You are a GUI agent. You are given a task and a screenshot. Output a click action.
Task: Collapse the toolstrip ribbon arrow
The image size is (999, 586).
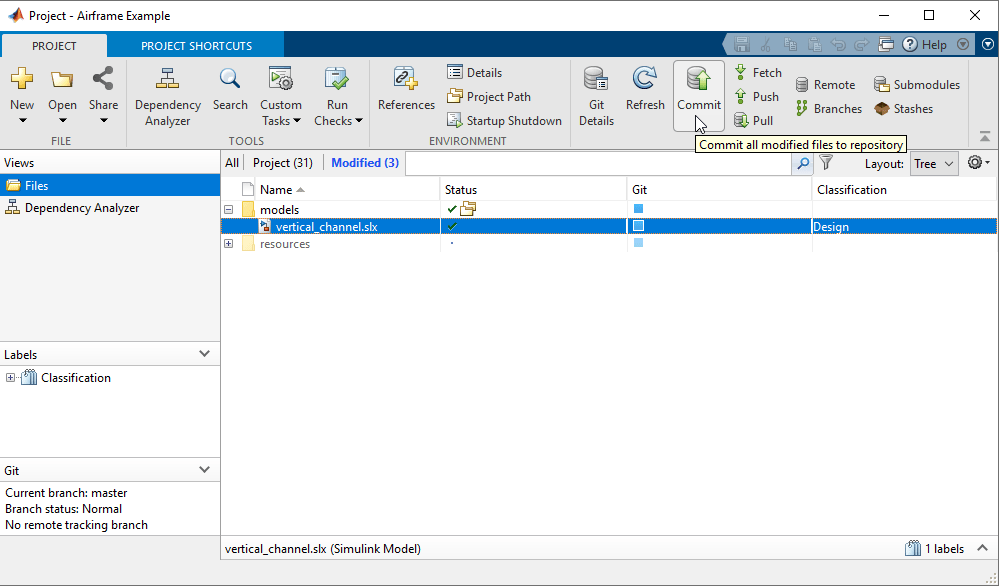pos(985,137)
